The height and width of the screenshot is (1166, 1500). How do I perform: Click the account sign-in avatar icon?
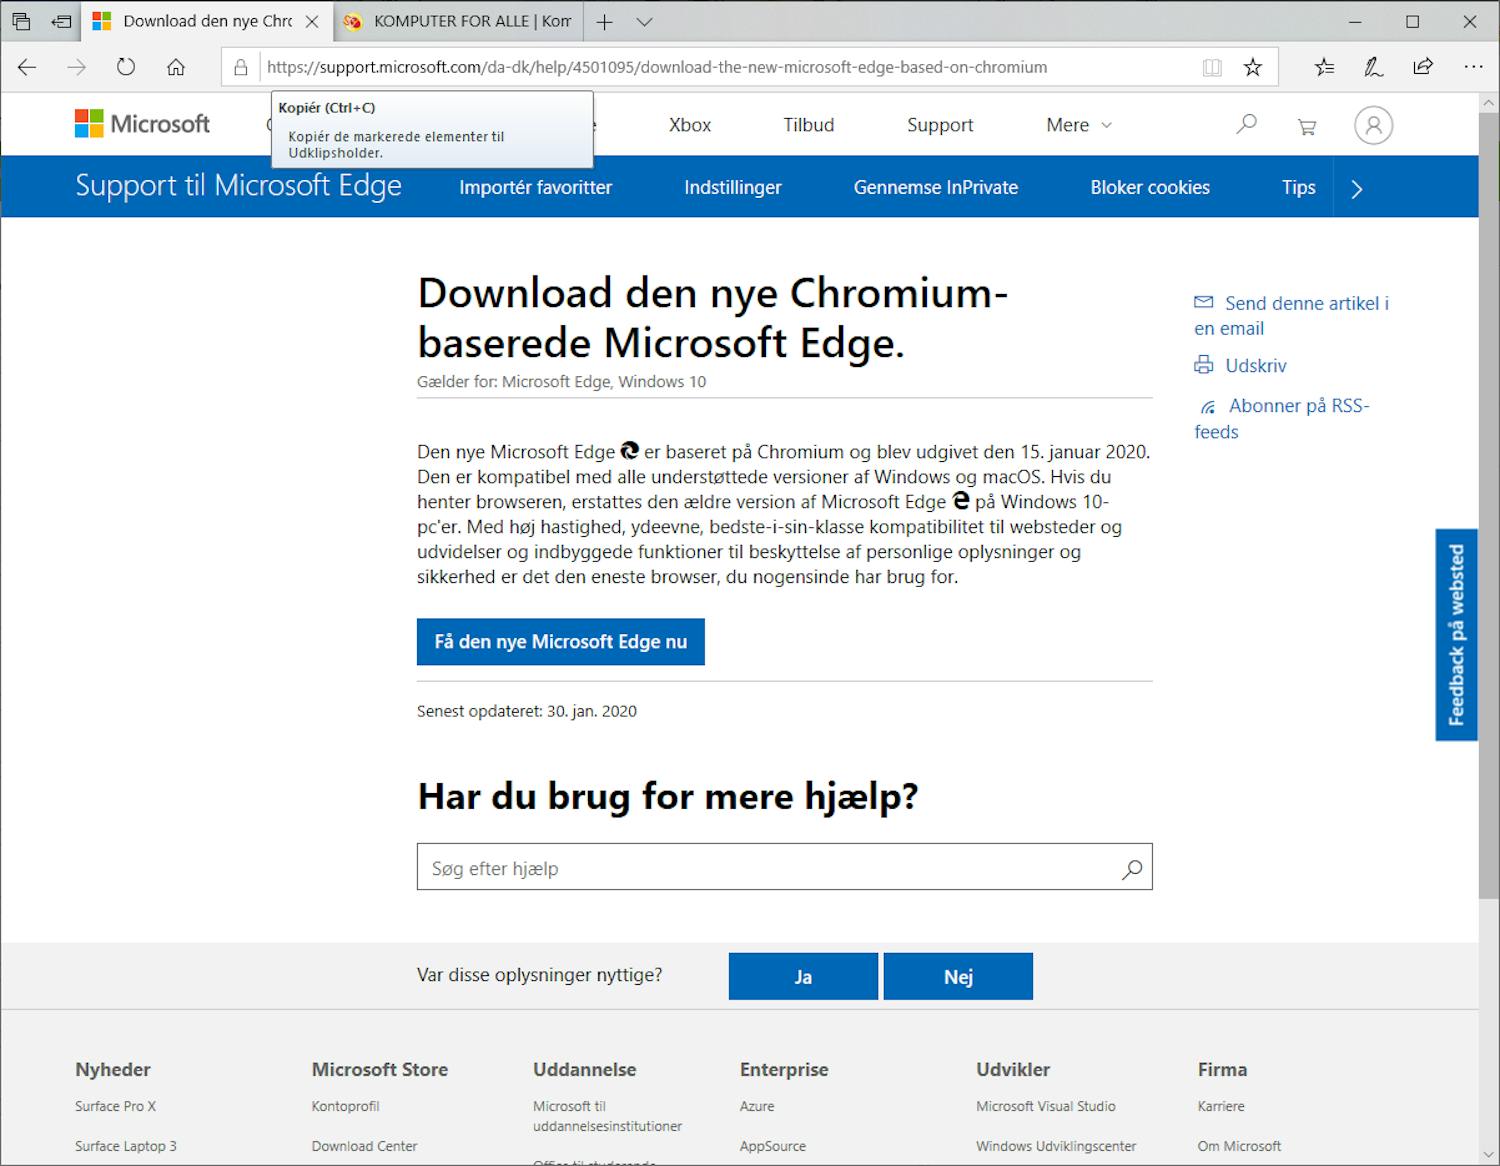click(x=1373, y=125)
